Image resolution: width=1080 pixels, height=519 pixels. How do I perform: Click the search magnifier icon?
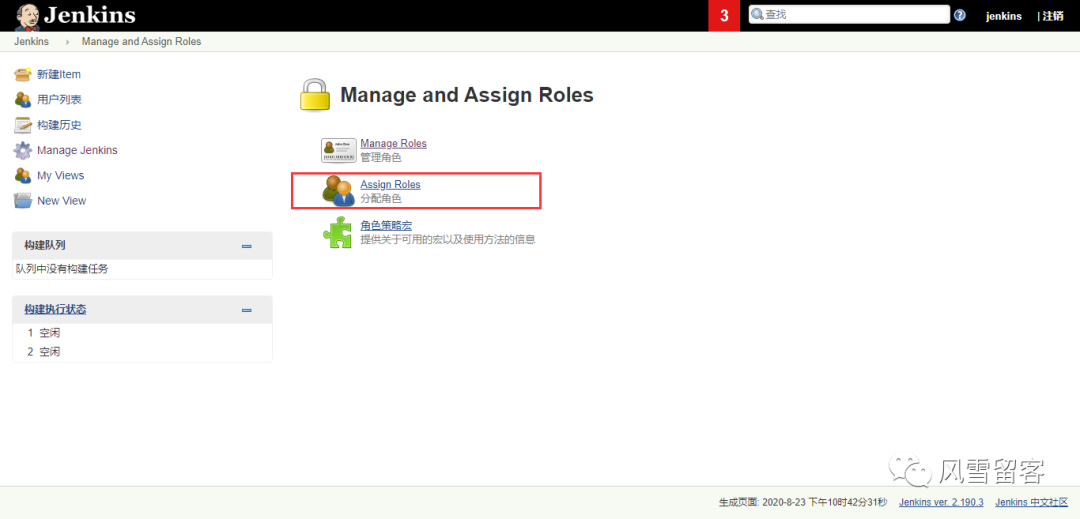[758, 14]
